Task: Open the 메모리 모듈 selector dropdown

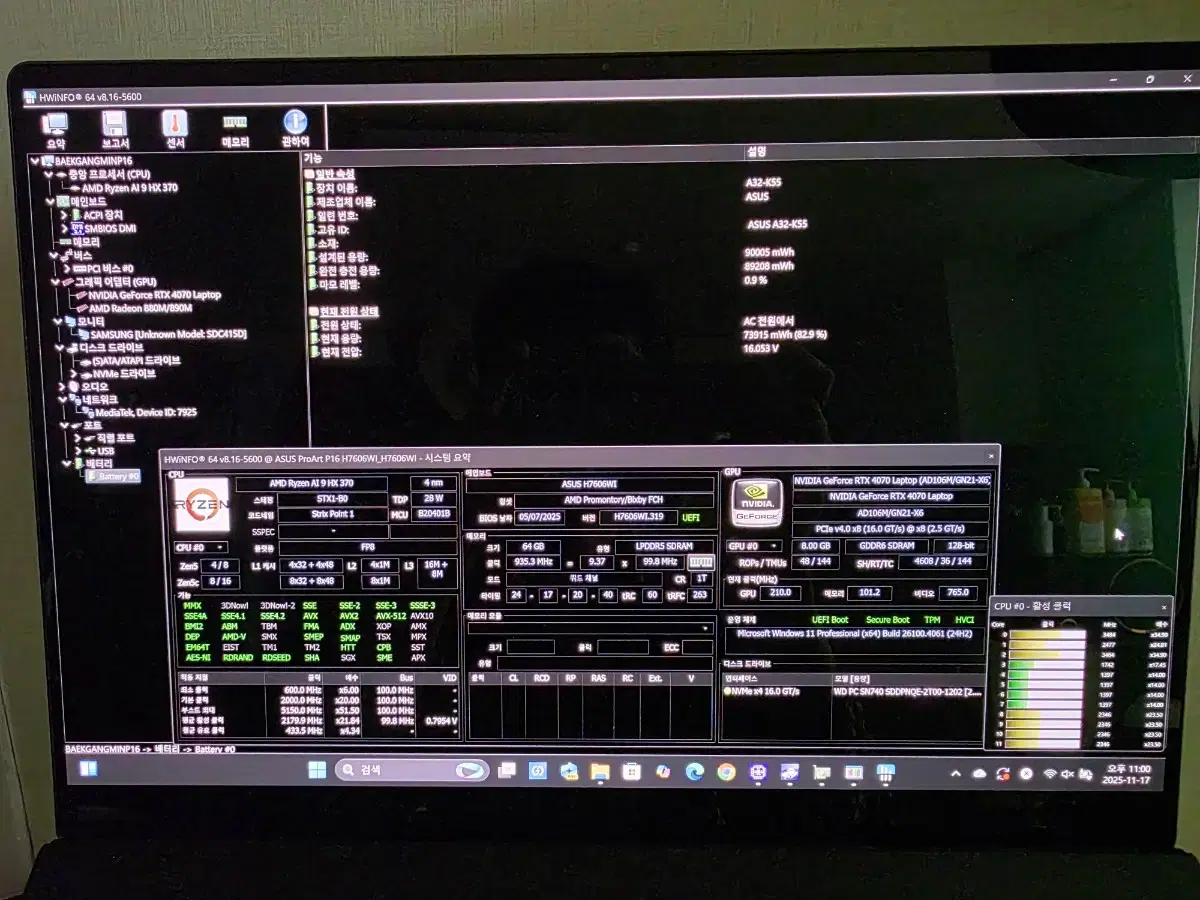Action: point(590,629)
